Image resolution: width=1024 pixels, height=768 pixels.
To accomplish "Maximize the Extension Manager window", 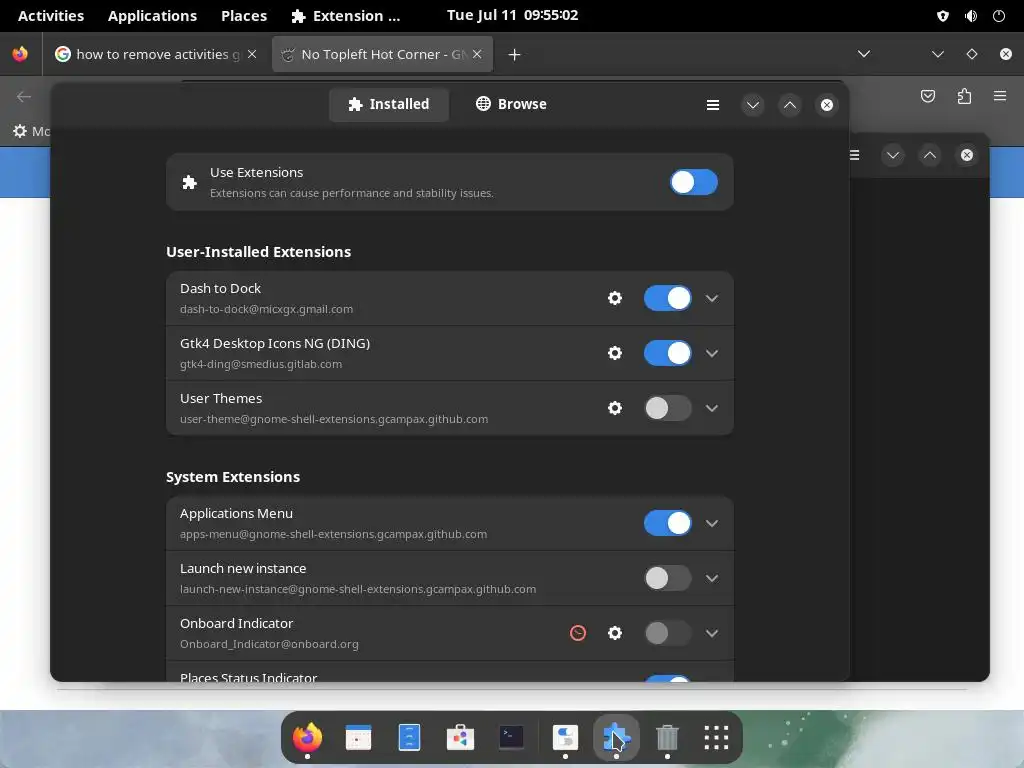I will point(790,104).
